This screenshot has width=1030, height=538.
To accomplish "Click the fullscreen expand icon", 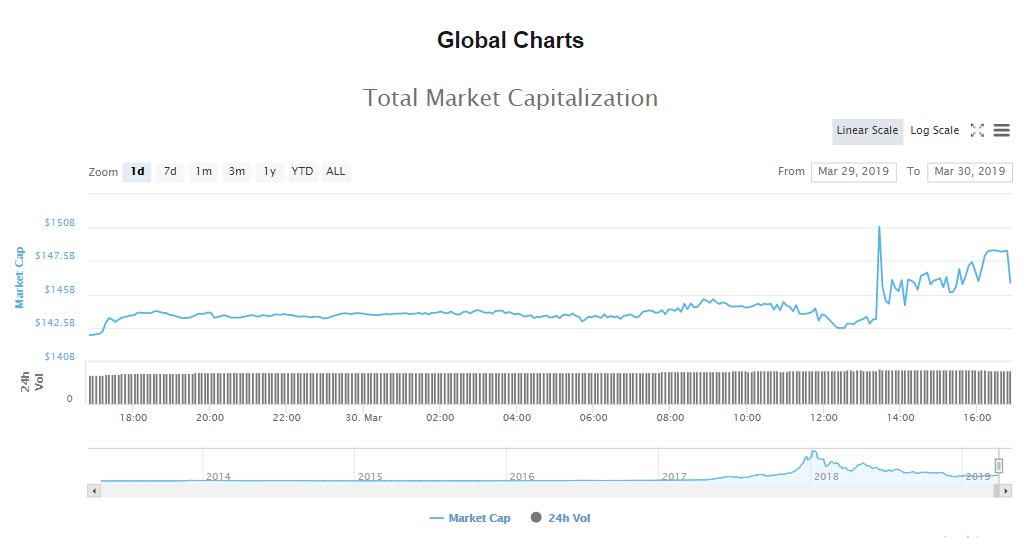I will coord(977,131).
